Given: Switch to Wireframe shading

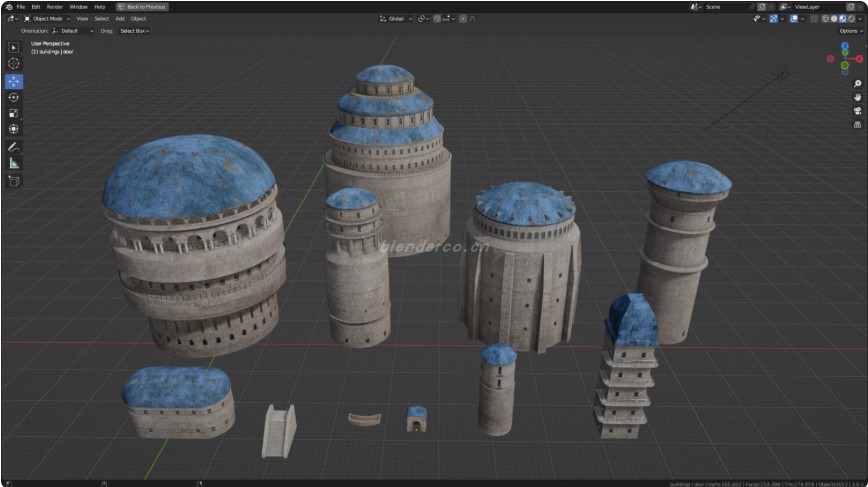Looking at the screenshot, I should [825, 19].
